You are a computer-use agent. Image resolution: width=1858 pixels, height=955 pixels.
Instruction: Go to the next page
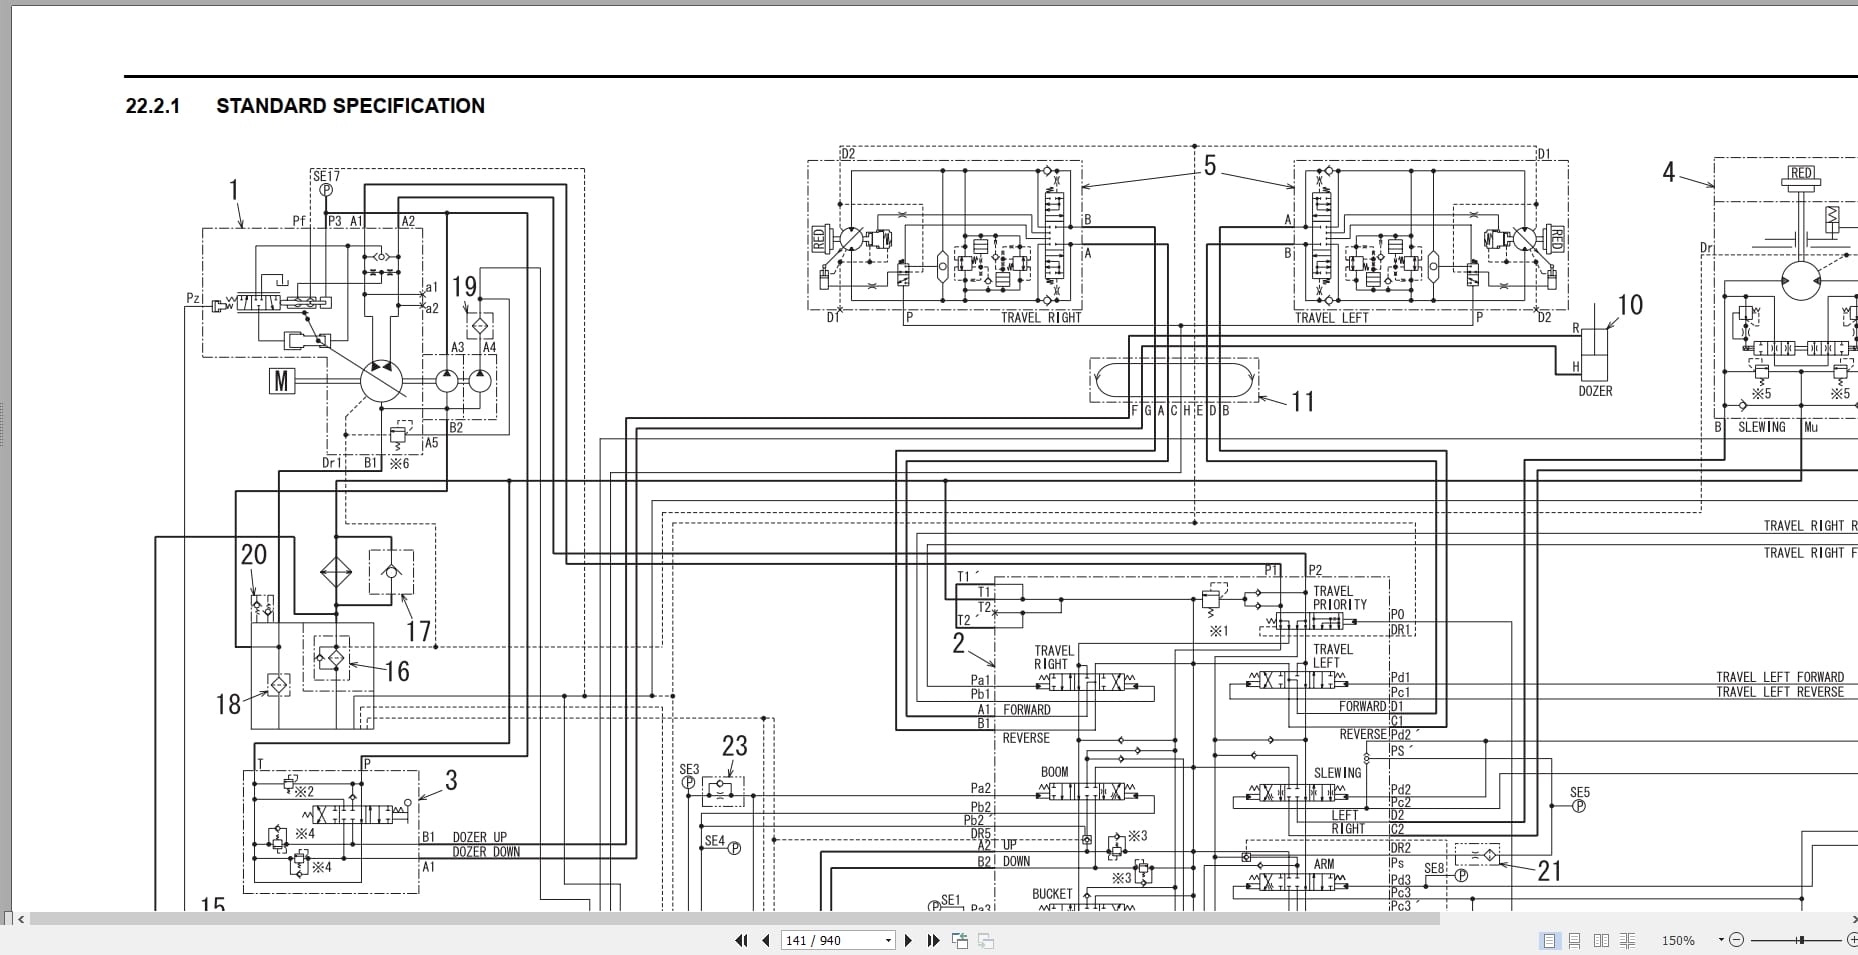click(908, 940)
